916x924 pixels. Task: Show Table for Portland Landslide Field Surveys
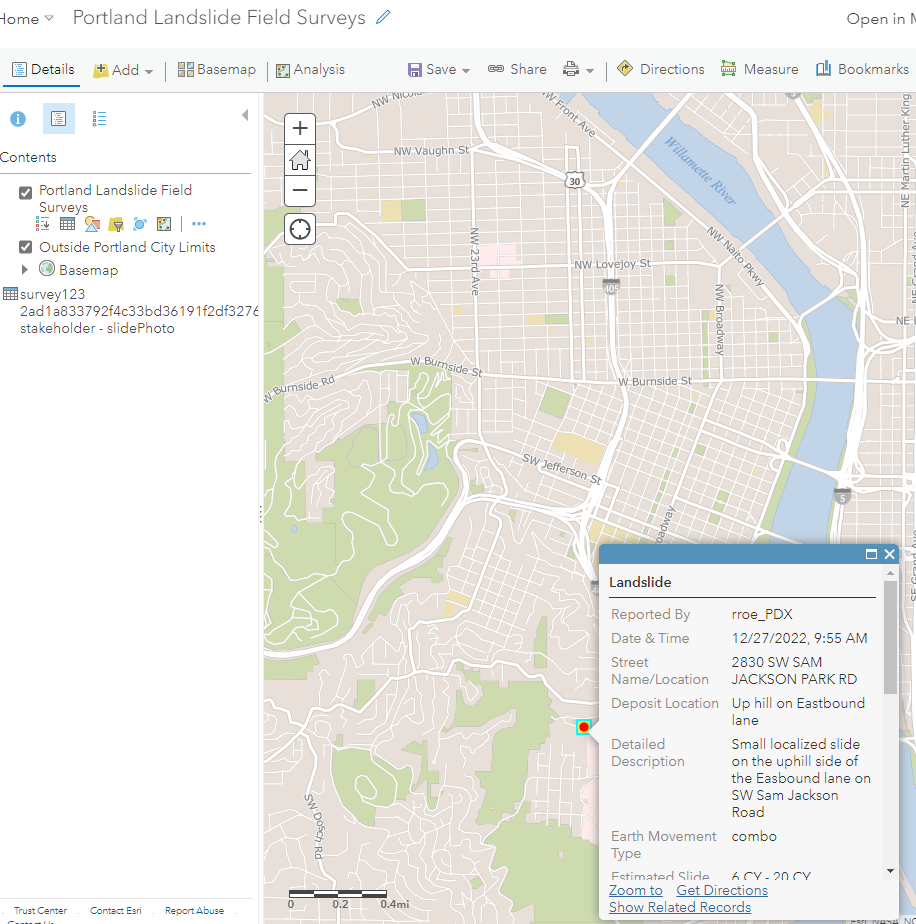tap(67, 223)
